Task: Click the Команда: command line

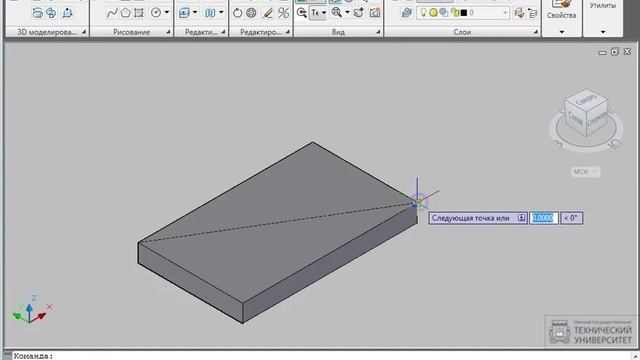Action: pyautogui.click(x=322, y=356)
